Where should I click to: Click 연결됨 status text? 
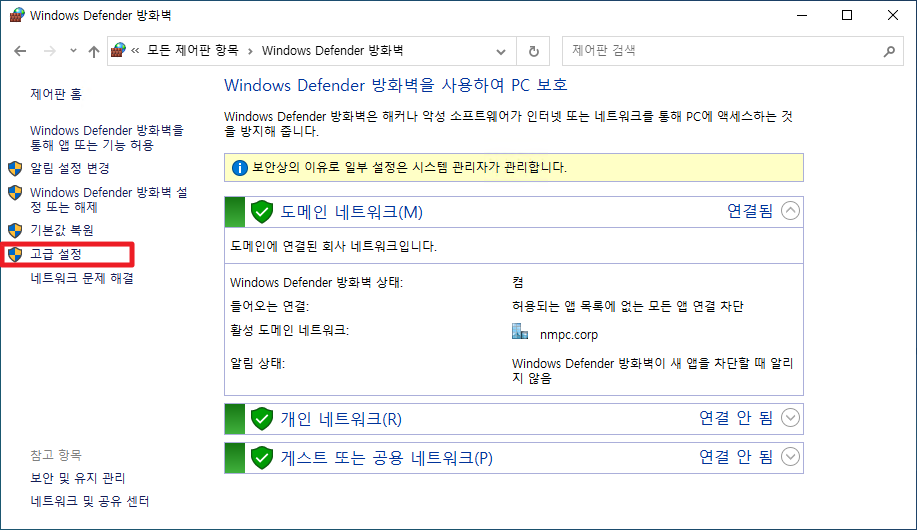pos(750,211)
